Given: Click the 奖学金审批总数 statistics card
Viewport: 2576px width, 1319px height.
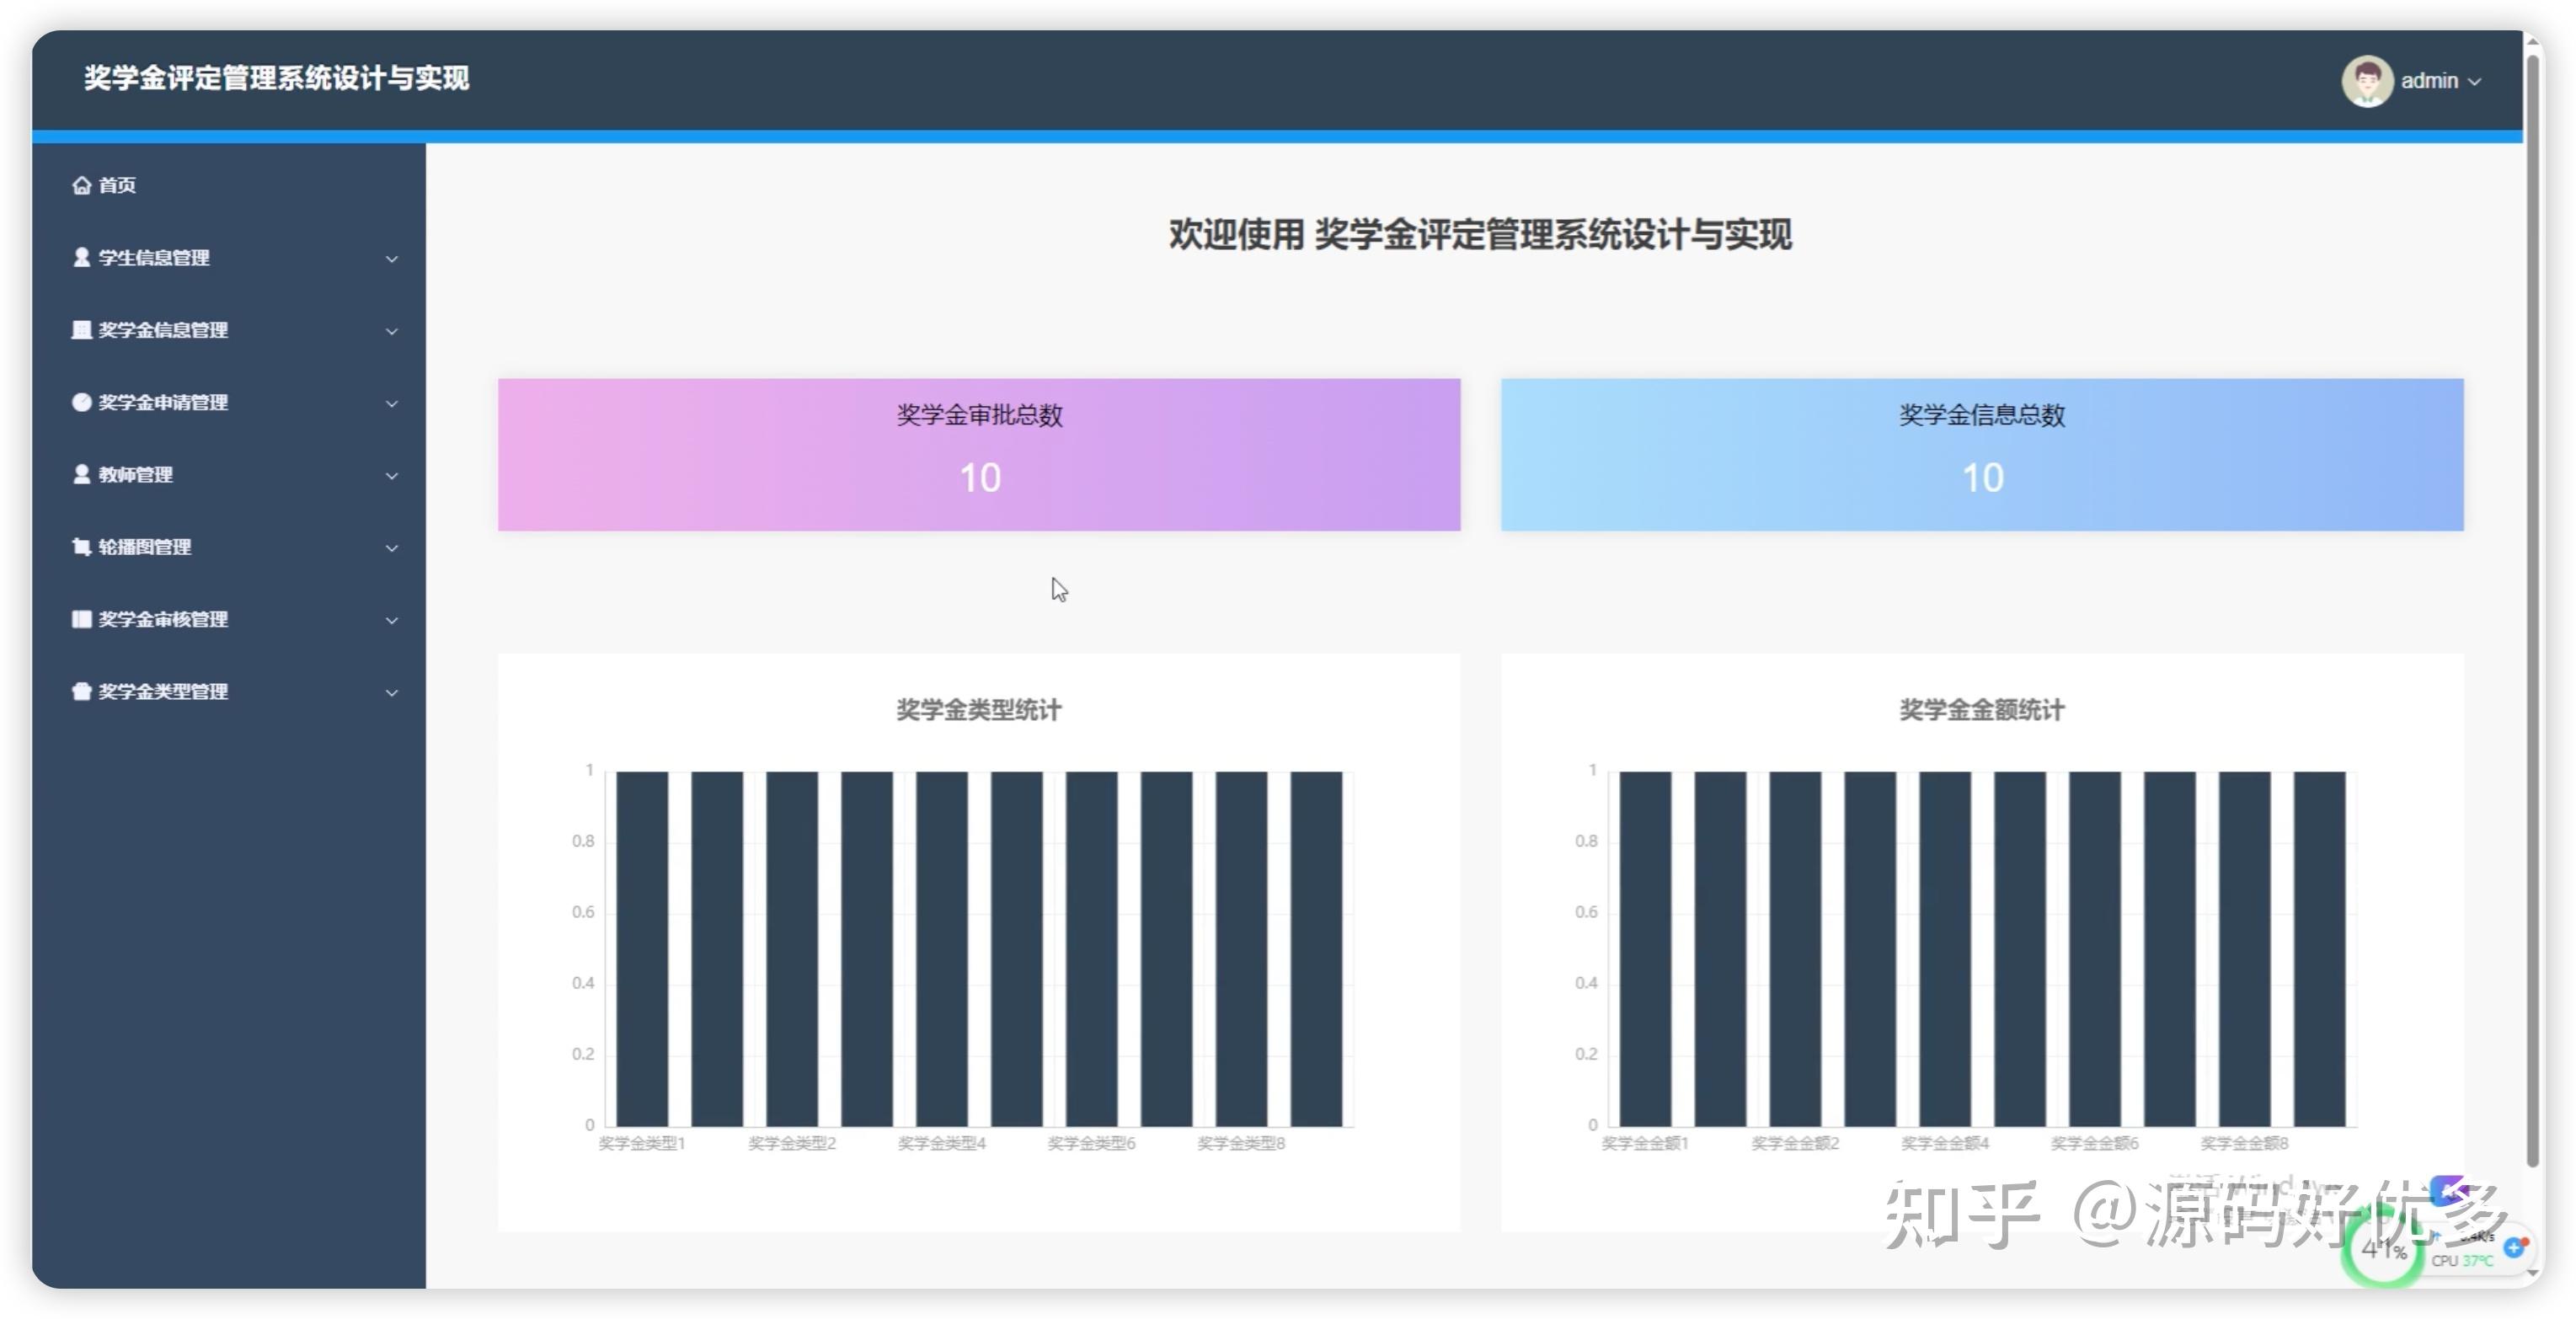Looking at the screenshot, I should (979, 455).
